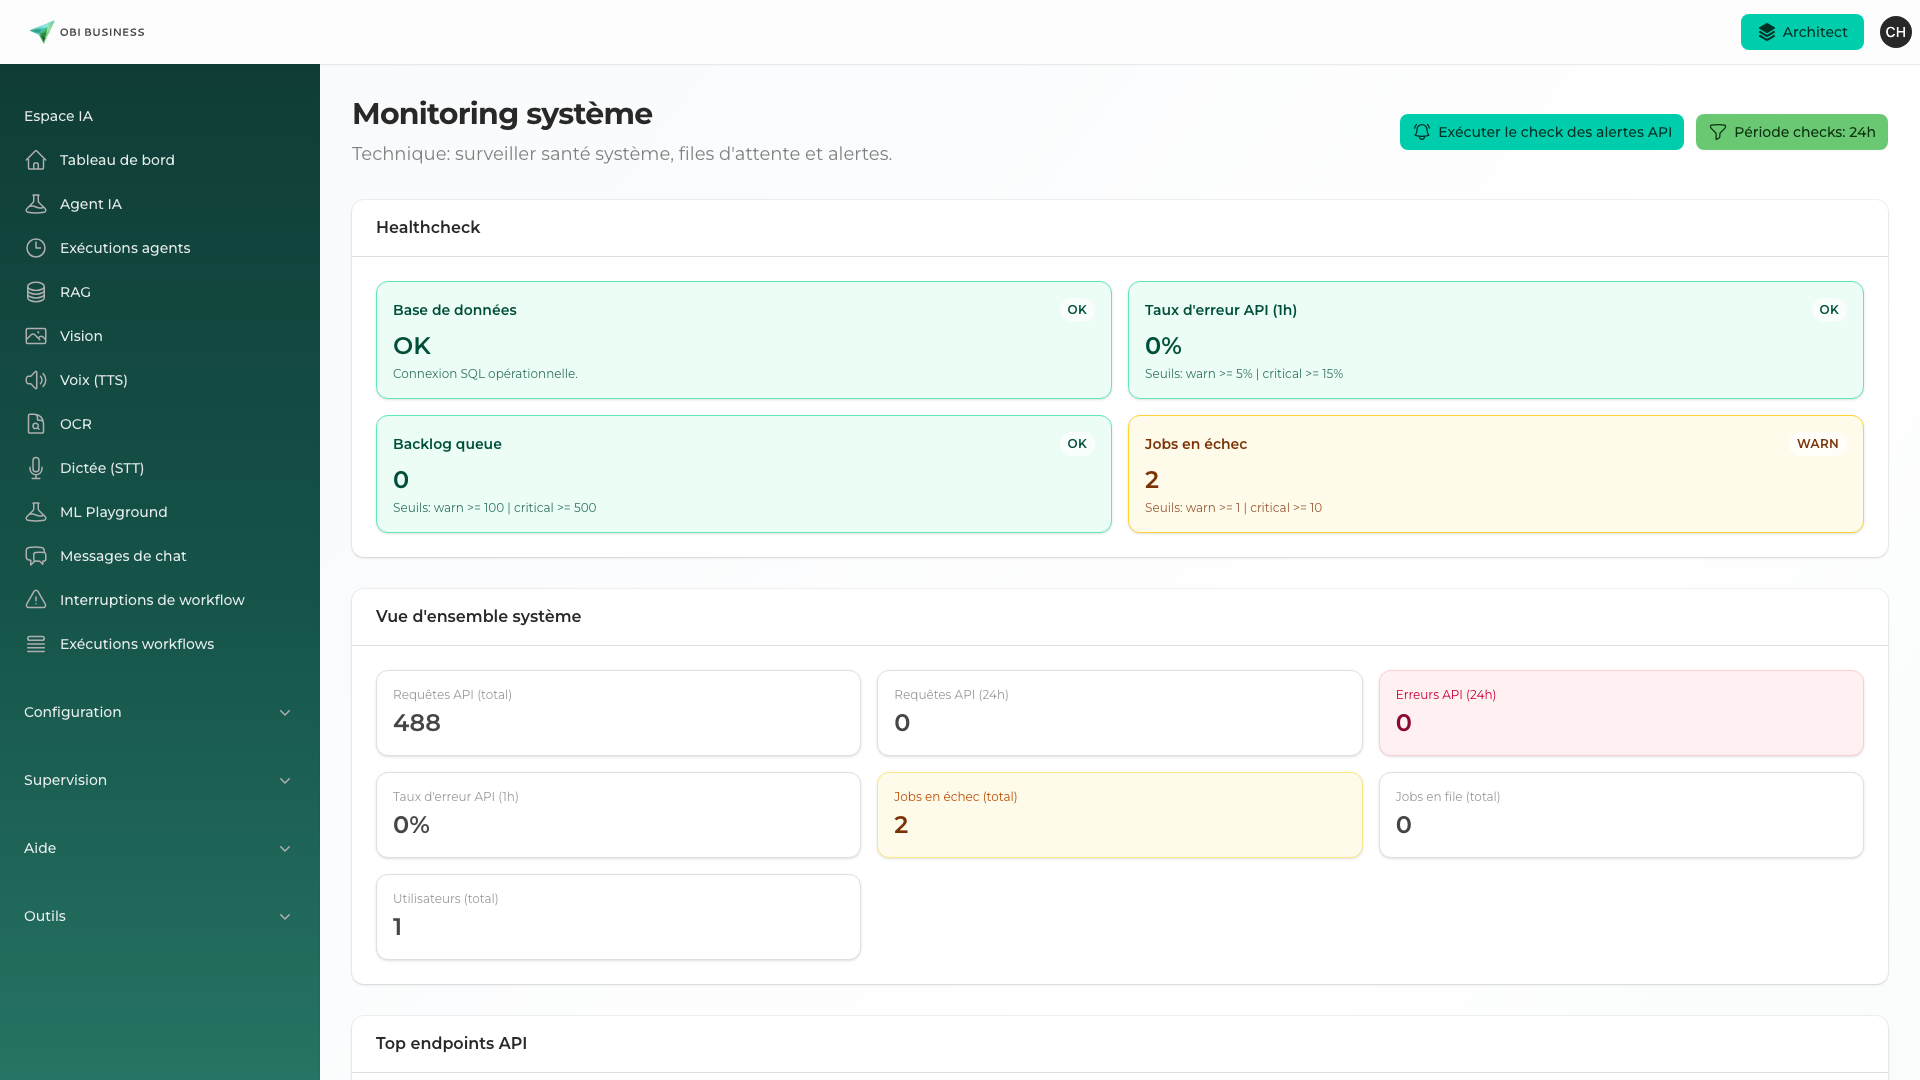This screenshot has height=1080, width=1920.
Task: Open Exécutions workflows
Action: click(x=137, y=643)
